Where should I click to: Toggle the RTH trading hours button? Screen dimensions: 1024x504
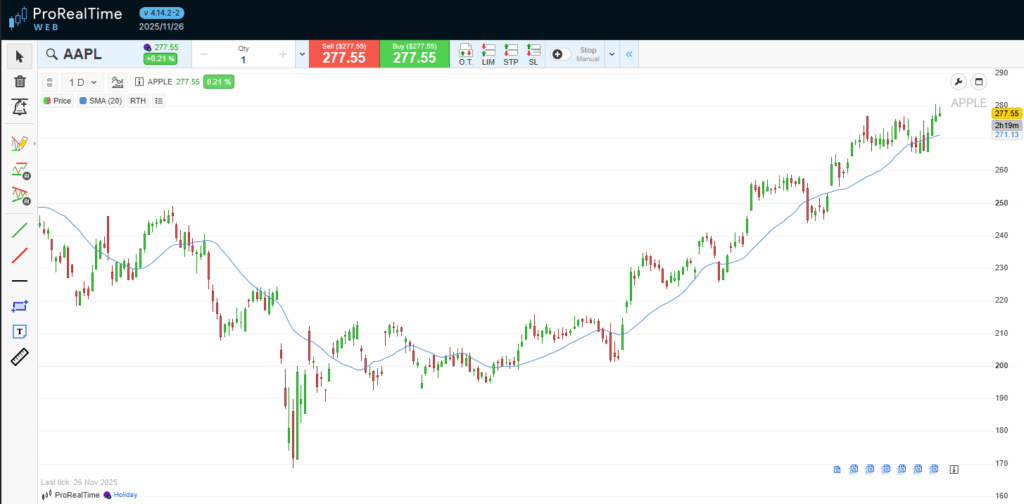click(138, 101)
